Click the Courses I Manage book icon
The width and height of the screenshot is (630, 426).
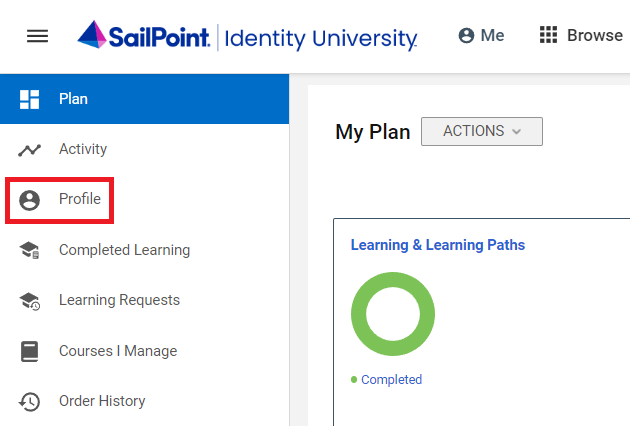pyautogui.click(x=29, y=352)
